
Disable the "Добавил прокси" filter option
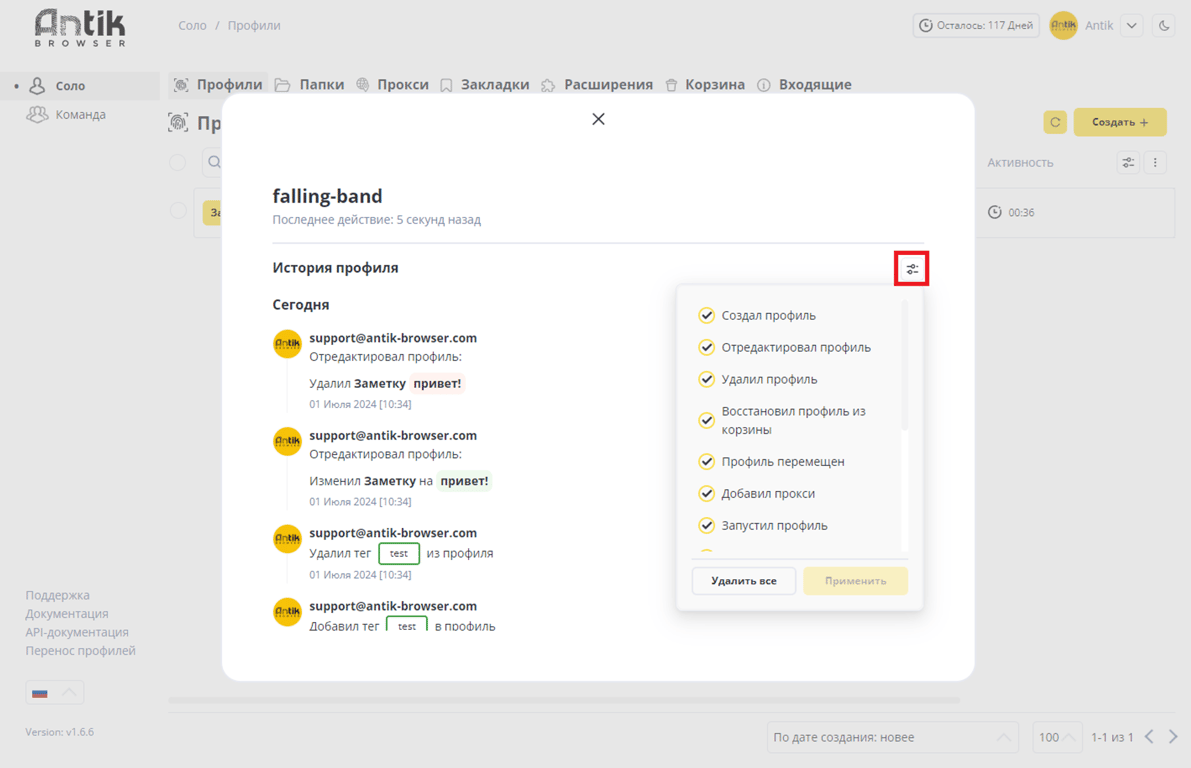point(706,493)
